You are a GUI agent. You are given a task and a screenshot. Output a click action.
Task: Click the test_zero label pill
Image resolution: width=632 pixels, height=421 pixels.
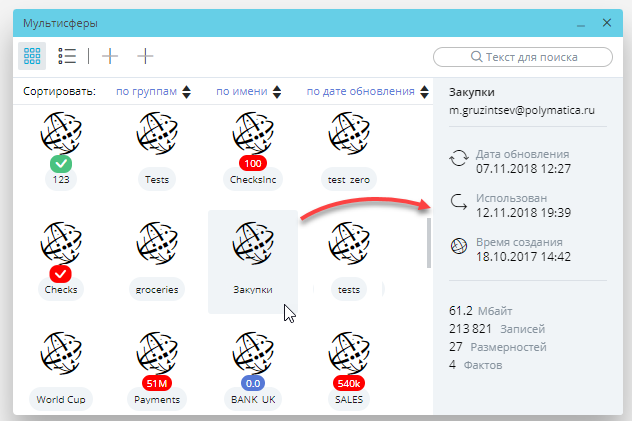pyautogui.click(x=349, y=179)
